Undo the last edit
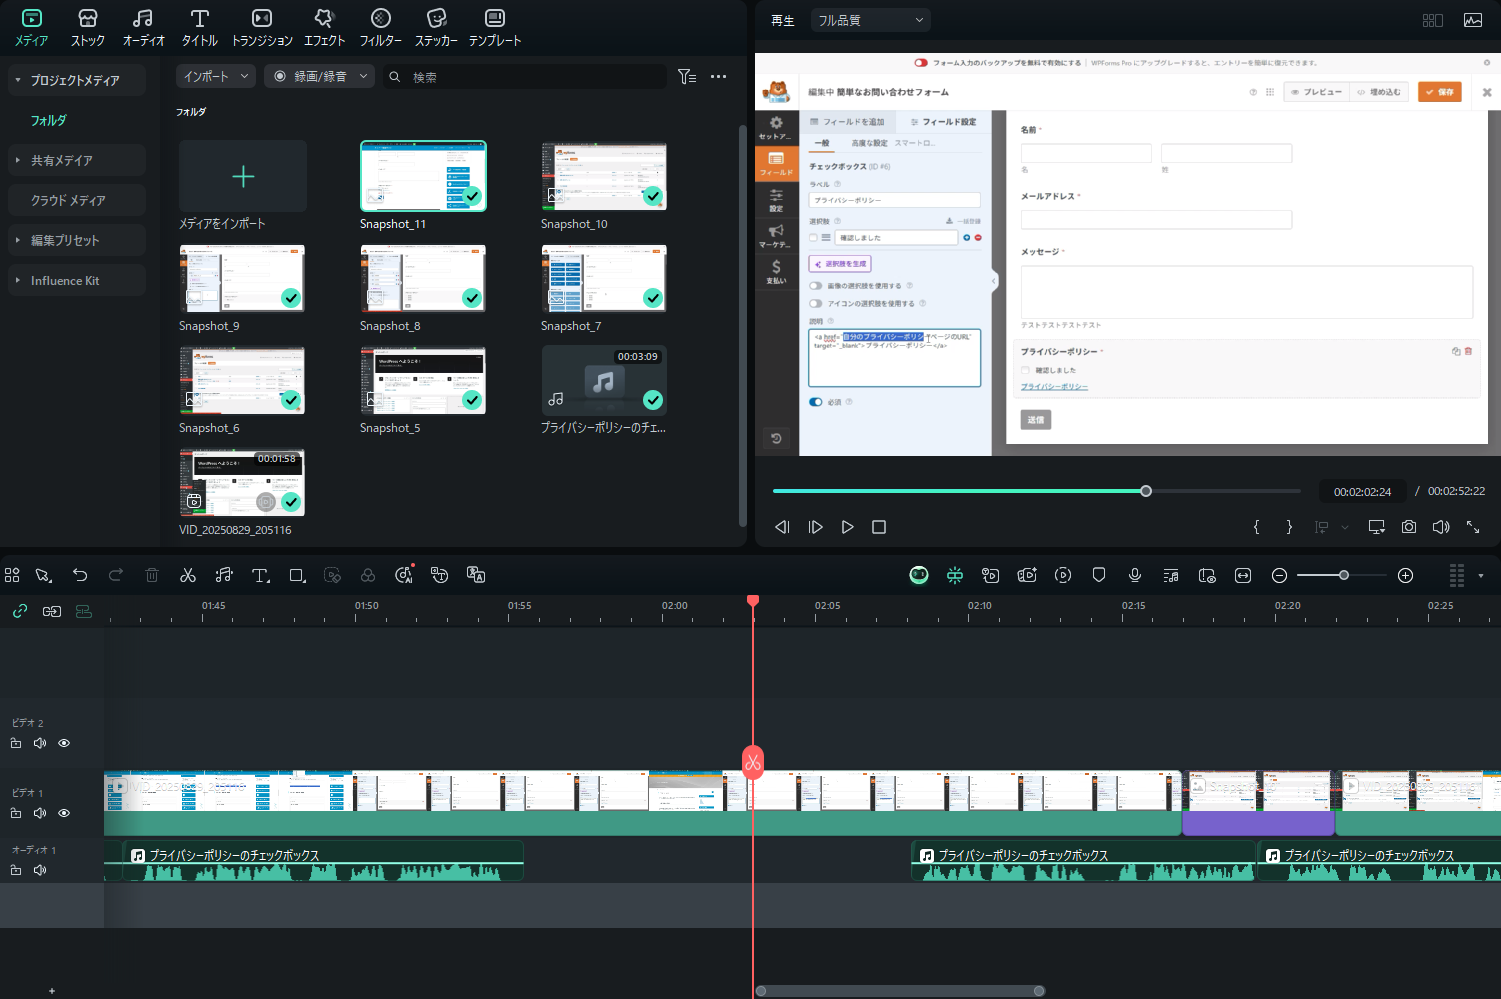1501x999 pixels. tap(80, 575)
